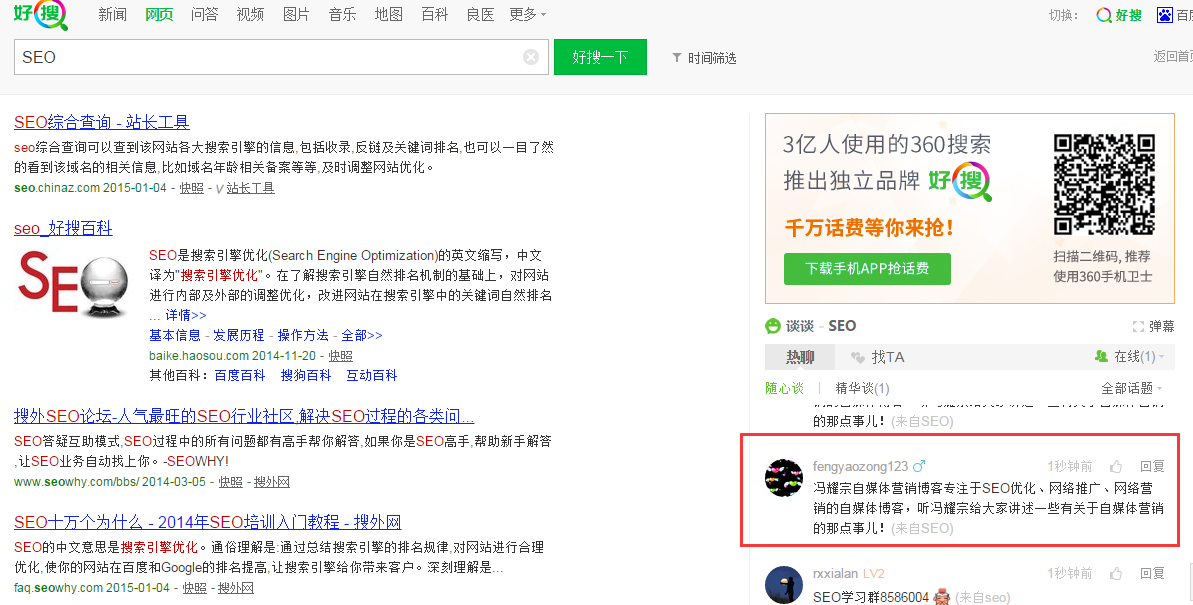Viewport: 1193px width, 605px height.
Task: Open the 时间筛选 time filter
Action: 705,58
